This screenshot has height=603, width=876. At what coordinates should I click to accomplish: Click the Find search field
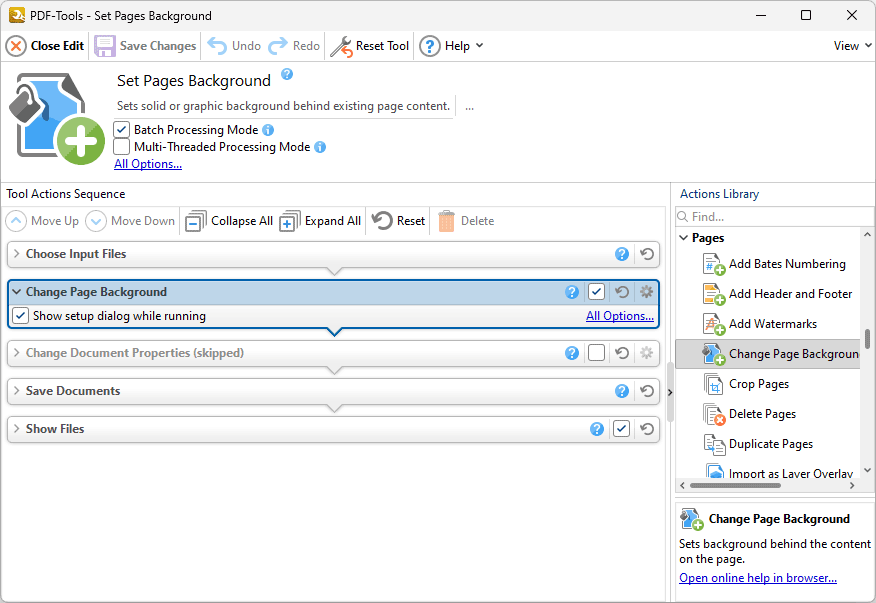tap(774, 216)
